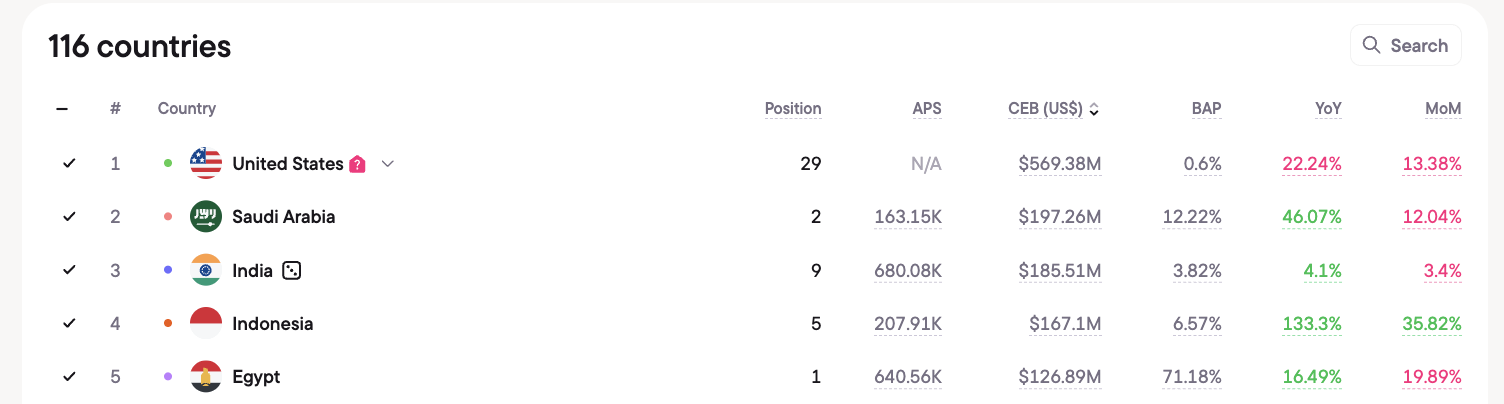The width and height of the screenshot is (1504, 404).
Task: Click the Indonesia flag icon
Action: coord(206,323)
